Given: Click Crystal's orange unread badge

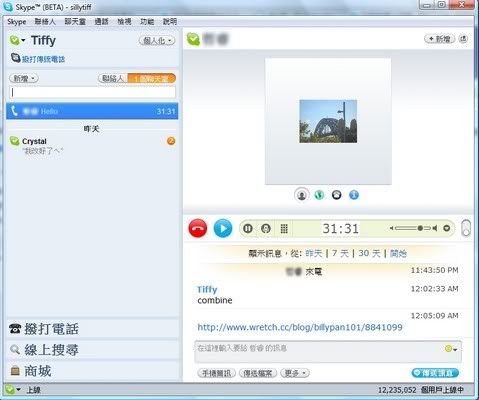Looking at the screenshot, I should point(171,141).
